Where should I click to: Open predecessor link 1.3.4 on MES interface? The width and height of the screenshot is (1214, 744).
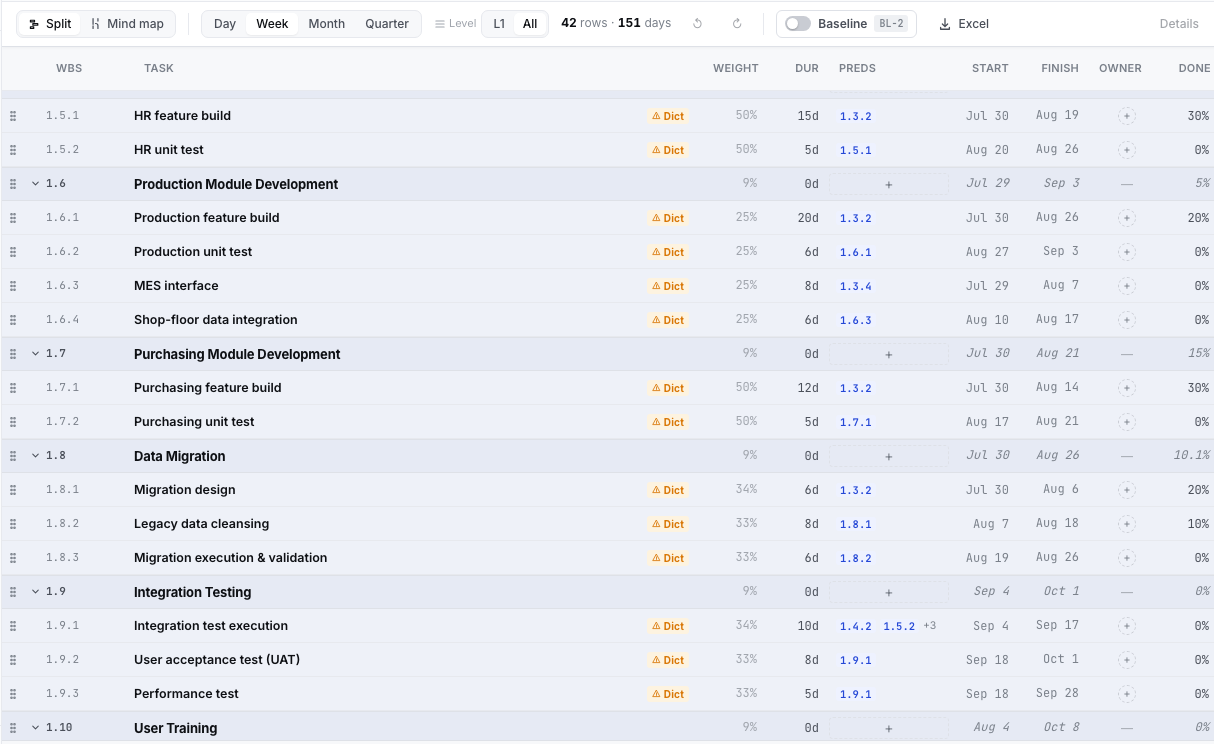pos(856,286)
